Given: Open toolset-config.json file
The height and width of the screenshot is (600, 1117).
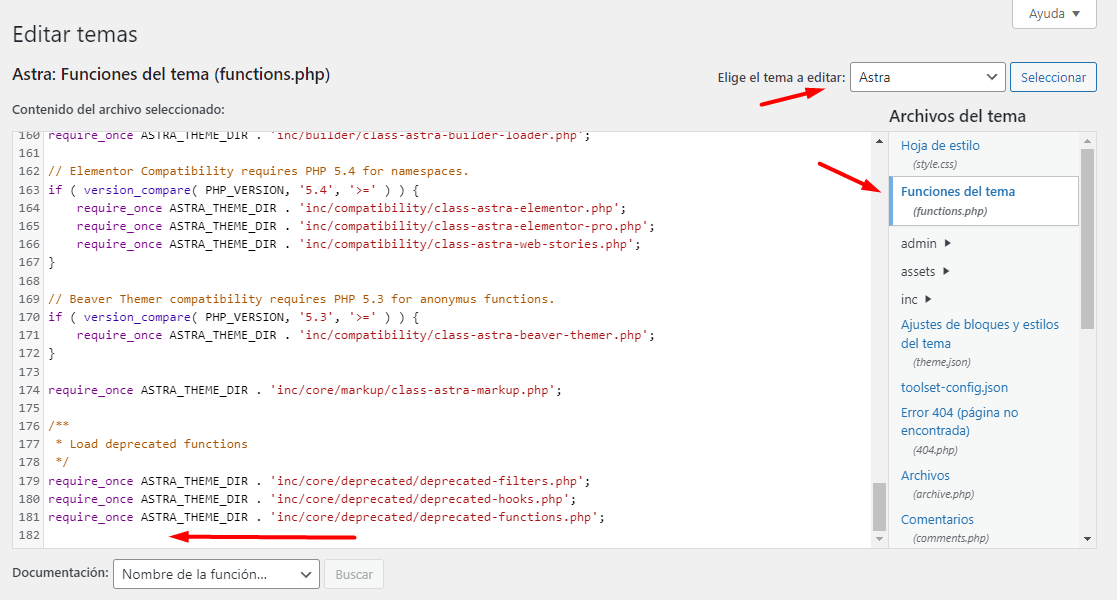Looking at the screenshot, I should 954,388.
